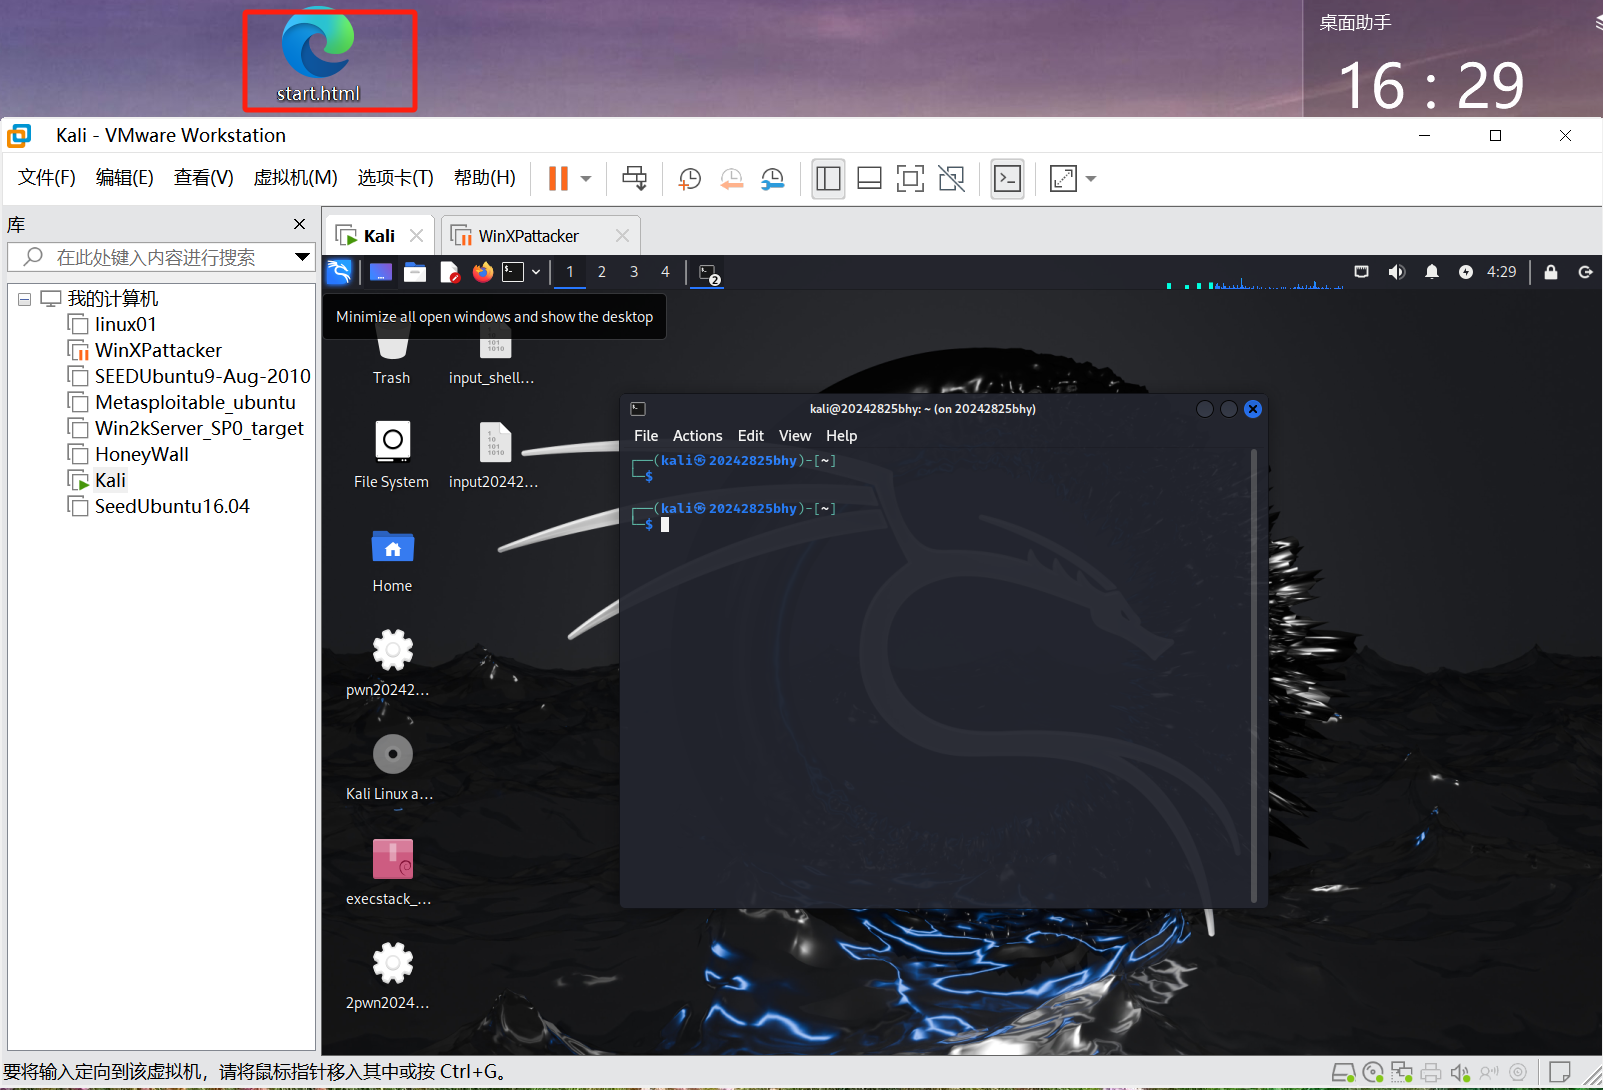Open the 查看(V) menu
Viewport: 1603px width, 1090px height.
coord(203,178)
